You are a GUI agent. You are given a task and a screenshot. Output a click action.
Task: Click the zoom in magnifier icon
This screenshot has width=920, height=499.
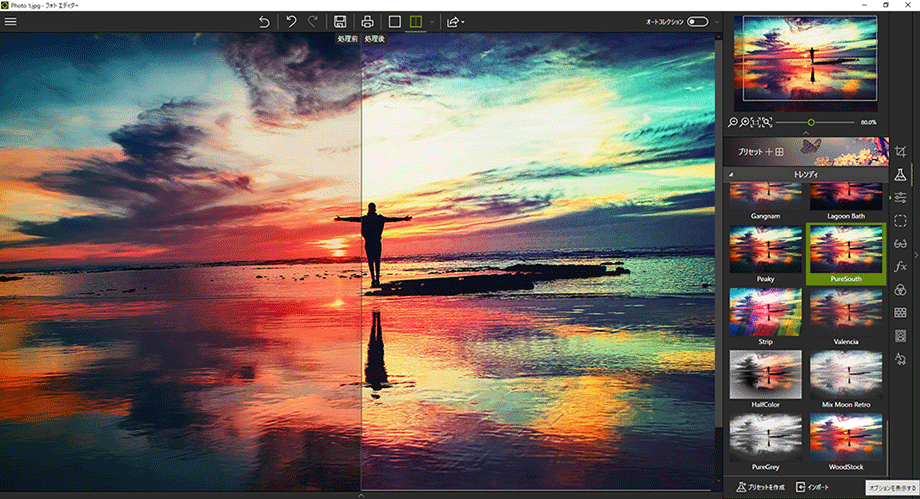coord(744,122)
